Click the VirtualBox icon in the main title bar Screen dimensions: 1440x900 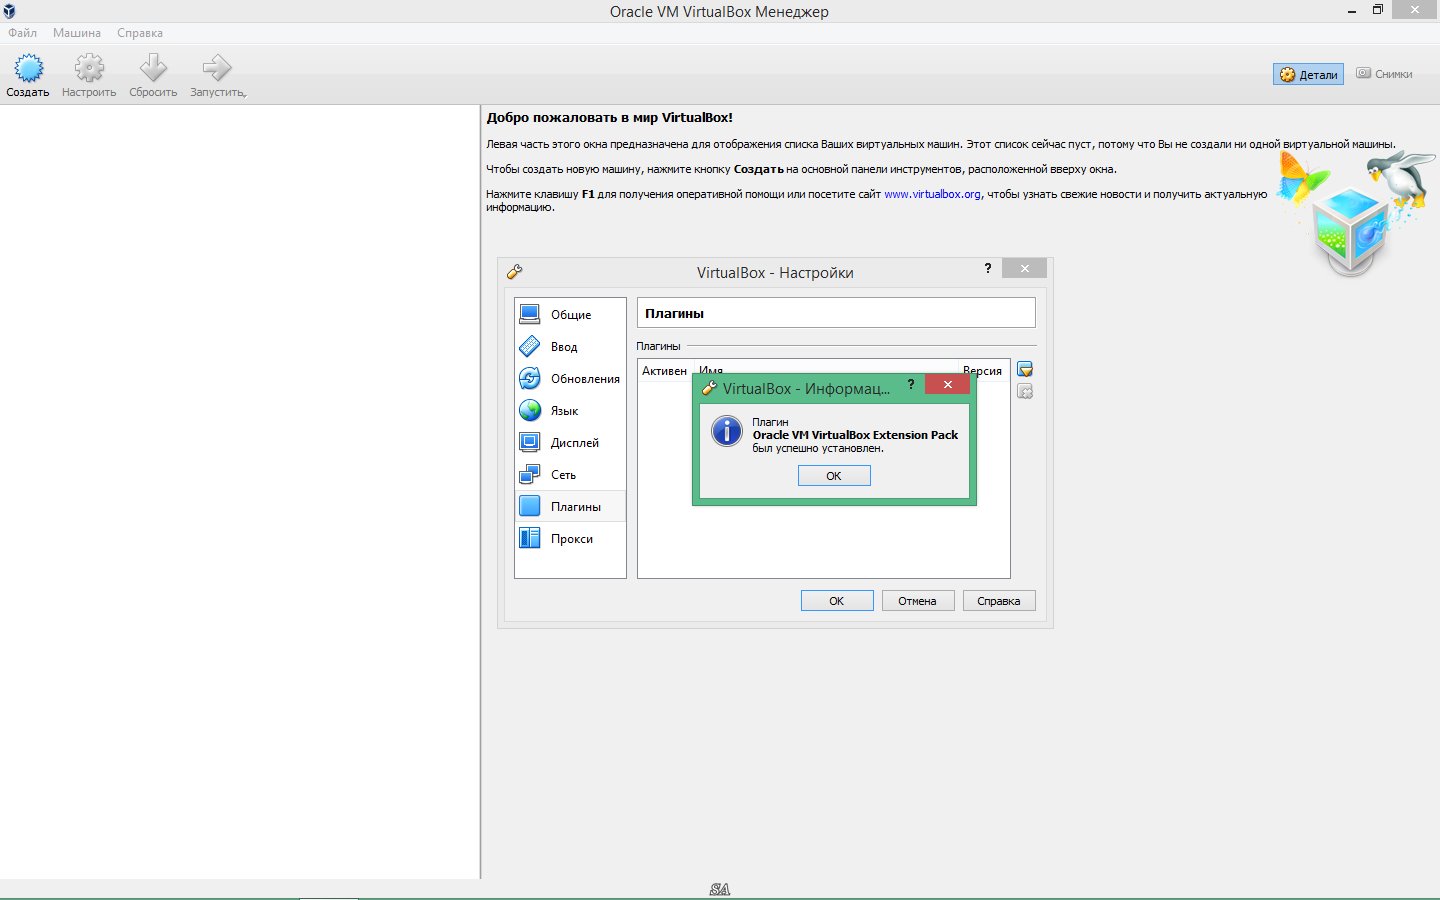click(9, 11)
